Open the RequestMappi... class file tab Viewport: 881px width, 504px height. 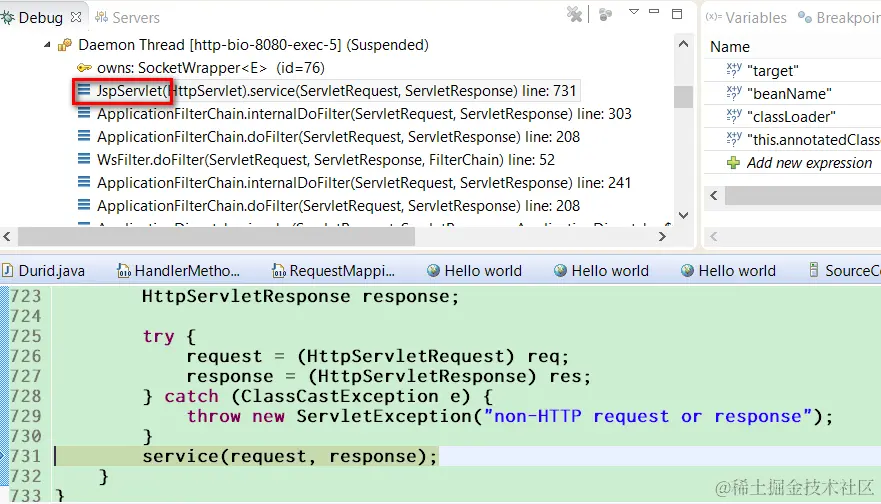(x=333, y=271)
